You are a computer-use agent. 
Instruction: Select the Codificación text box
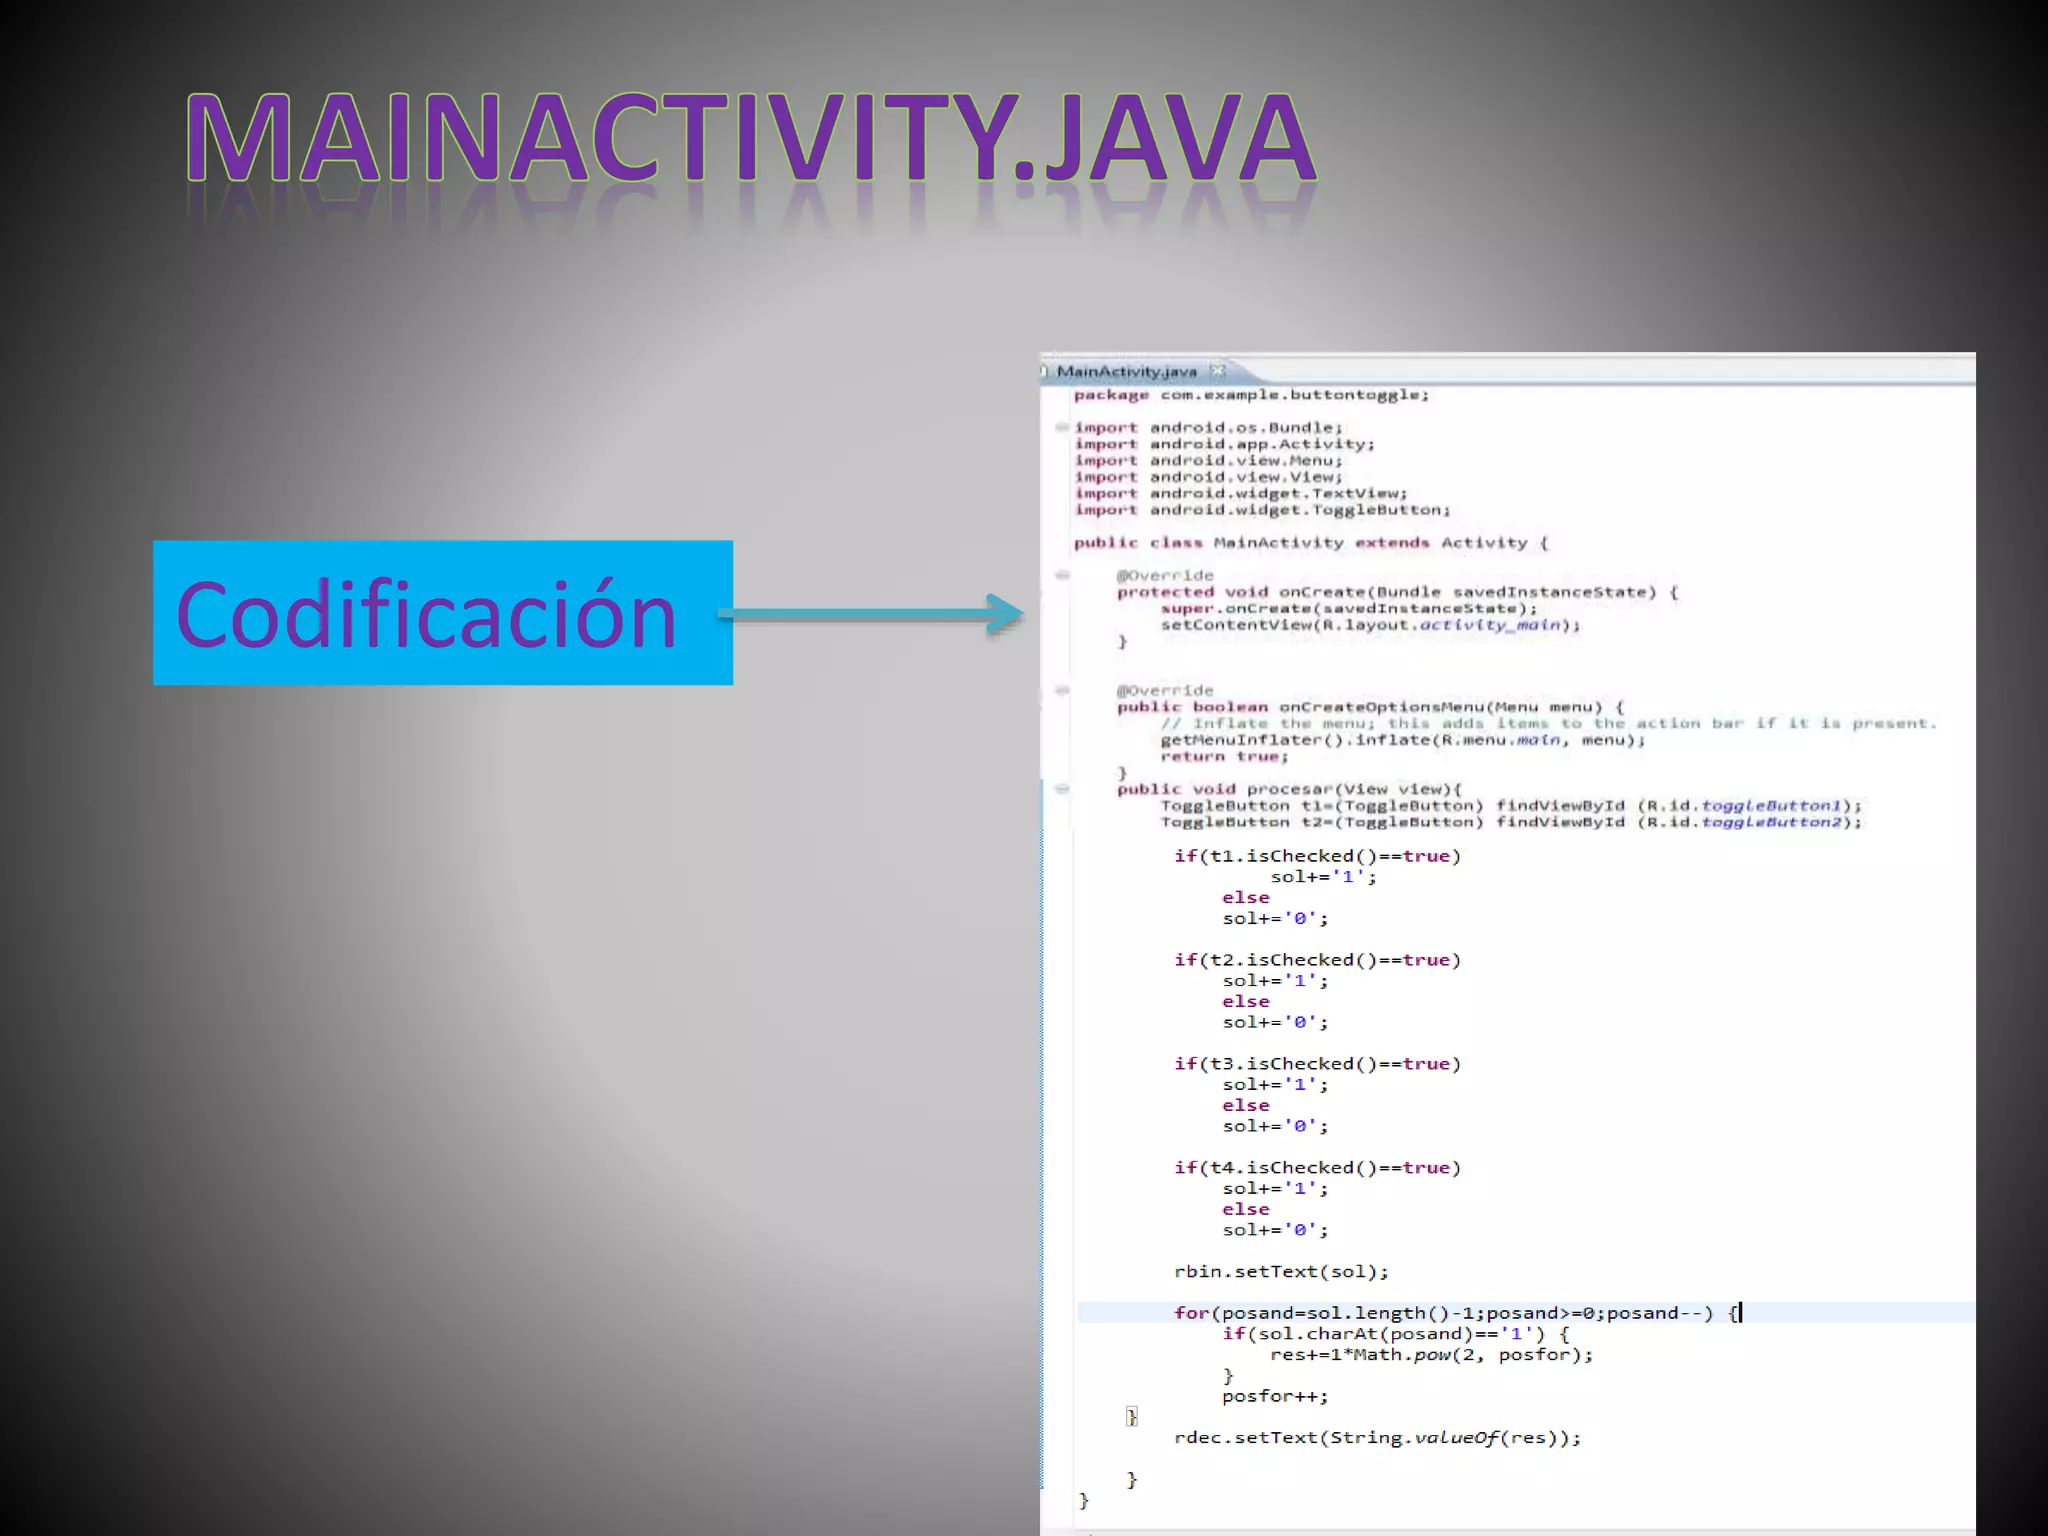tap(443, 613)
